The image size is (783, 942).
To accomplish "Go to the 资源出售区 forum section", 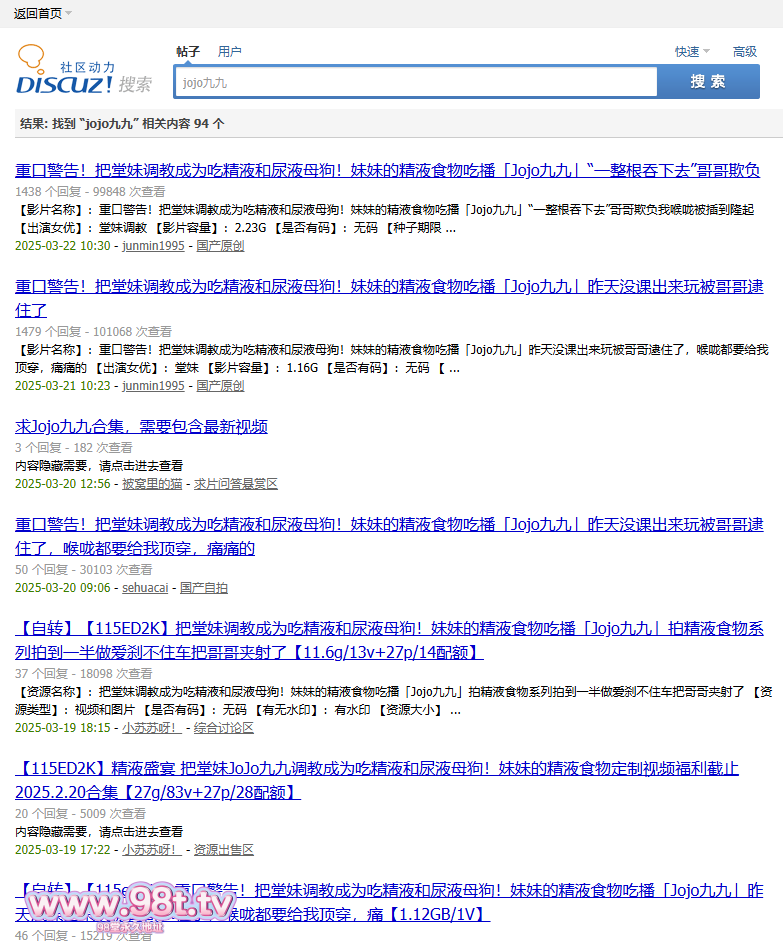I will point(224,850).
